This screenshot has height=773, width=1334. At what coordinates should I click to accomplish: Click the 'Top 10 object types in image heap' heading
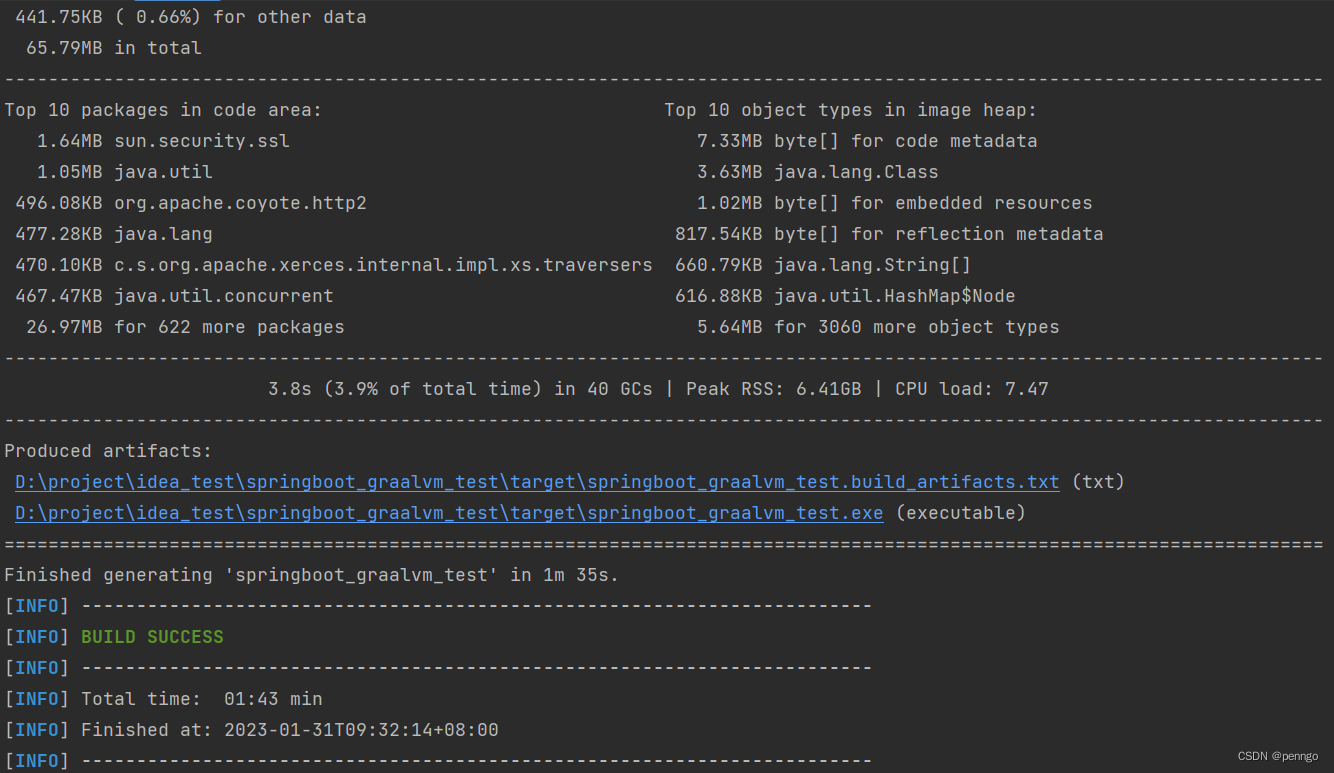point(851,110)
